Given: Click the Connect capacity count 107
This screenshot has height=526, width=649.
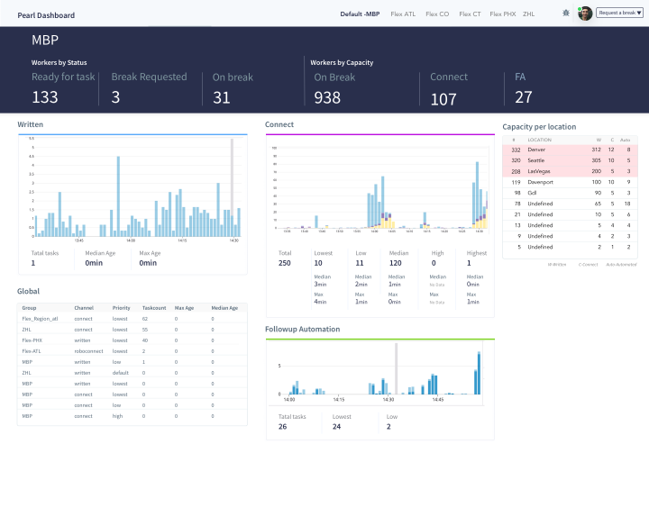Looking at the screenshot, I should point(443,99).
